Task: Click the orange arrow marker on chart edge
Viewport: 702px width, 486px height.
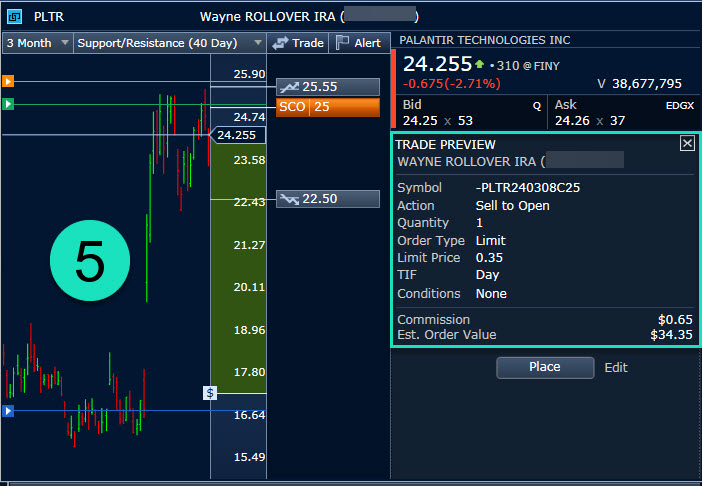Action: coord(8,82)
